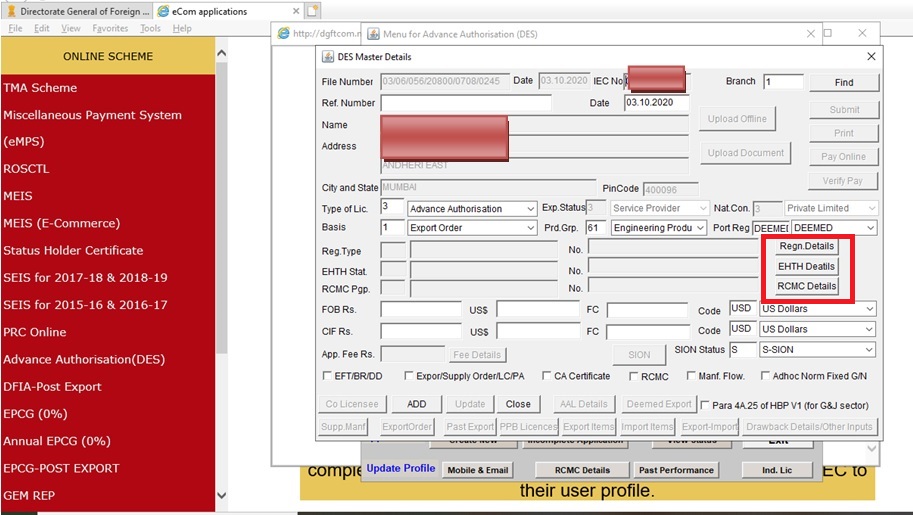The width and height of the screenshot is (913, 515).
Task: Close the DES Master Details dialog
Action: (871, 57)
